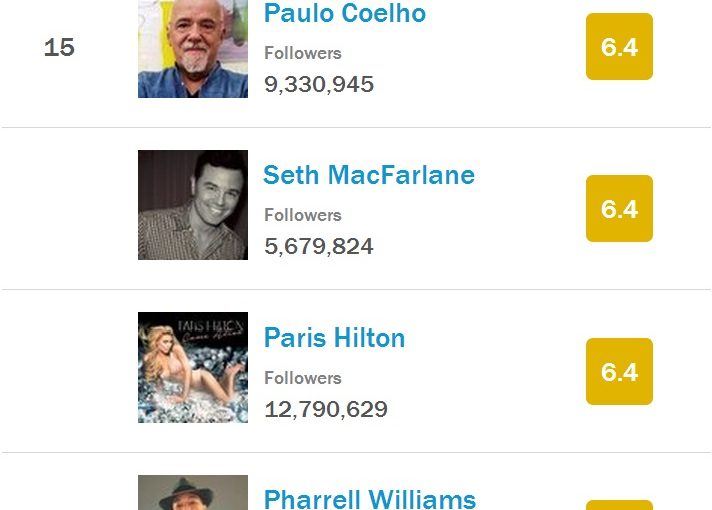Screen dimensions: 712x510
Task: Open Pharrell Williams profile link
Action: tap(370, 499)
